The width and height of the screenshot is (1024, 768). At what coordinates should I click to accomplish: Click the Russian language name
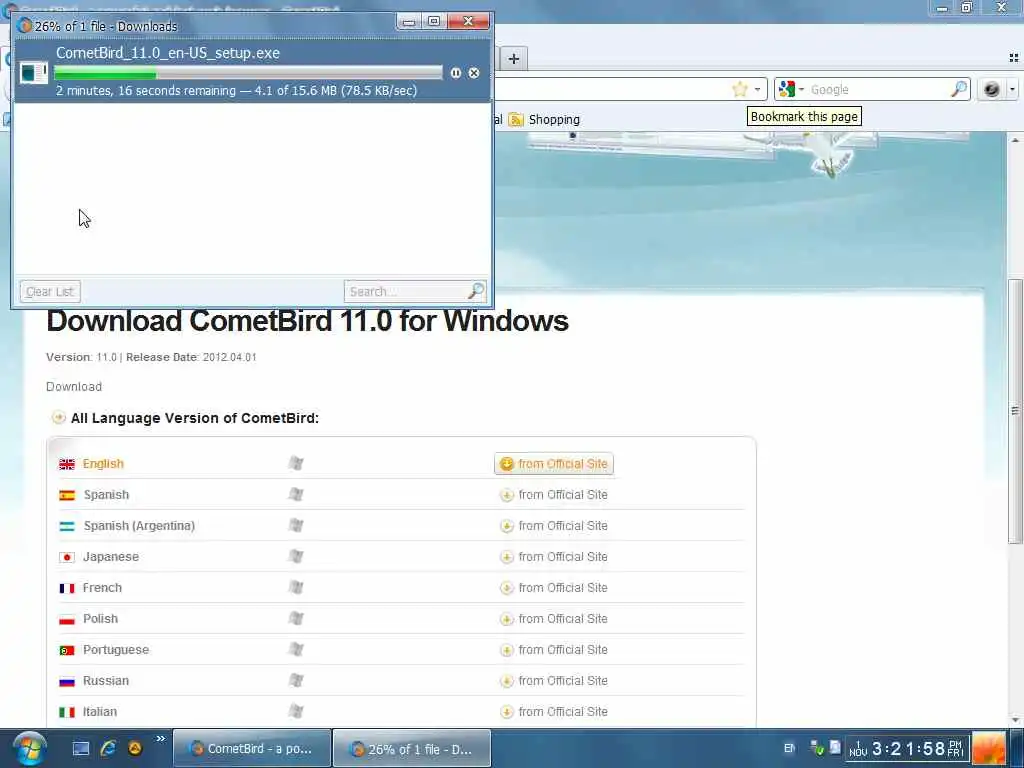pyautogui.click(x=105, y=681)
